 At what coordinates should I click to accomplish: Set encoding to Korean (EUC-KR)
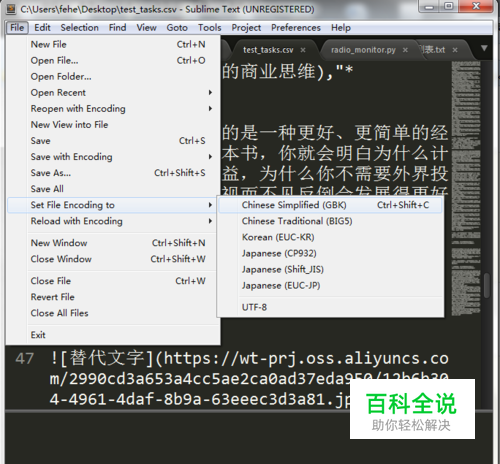click(330, 237)
